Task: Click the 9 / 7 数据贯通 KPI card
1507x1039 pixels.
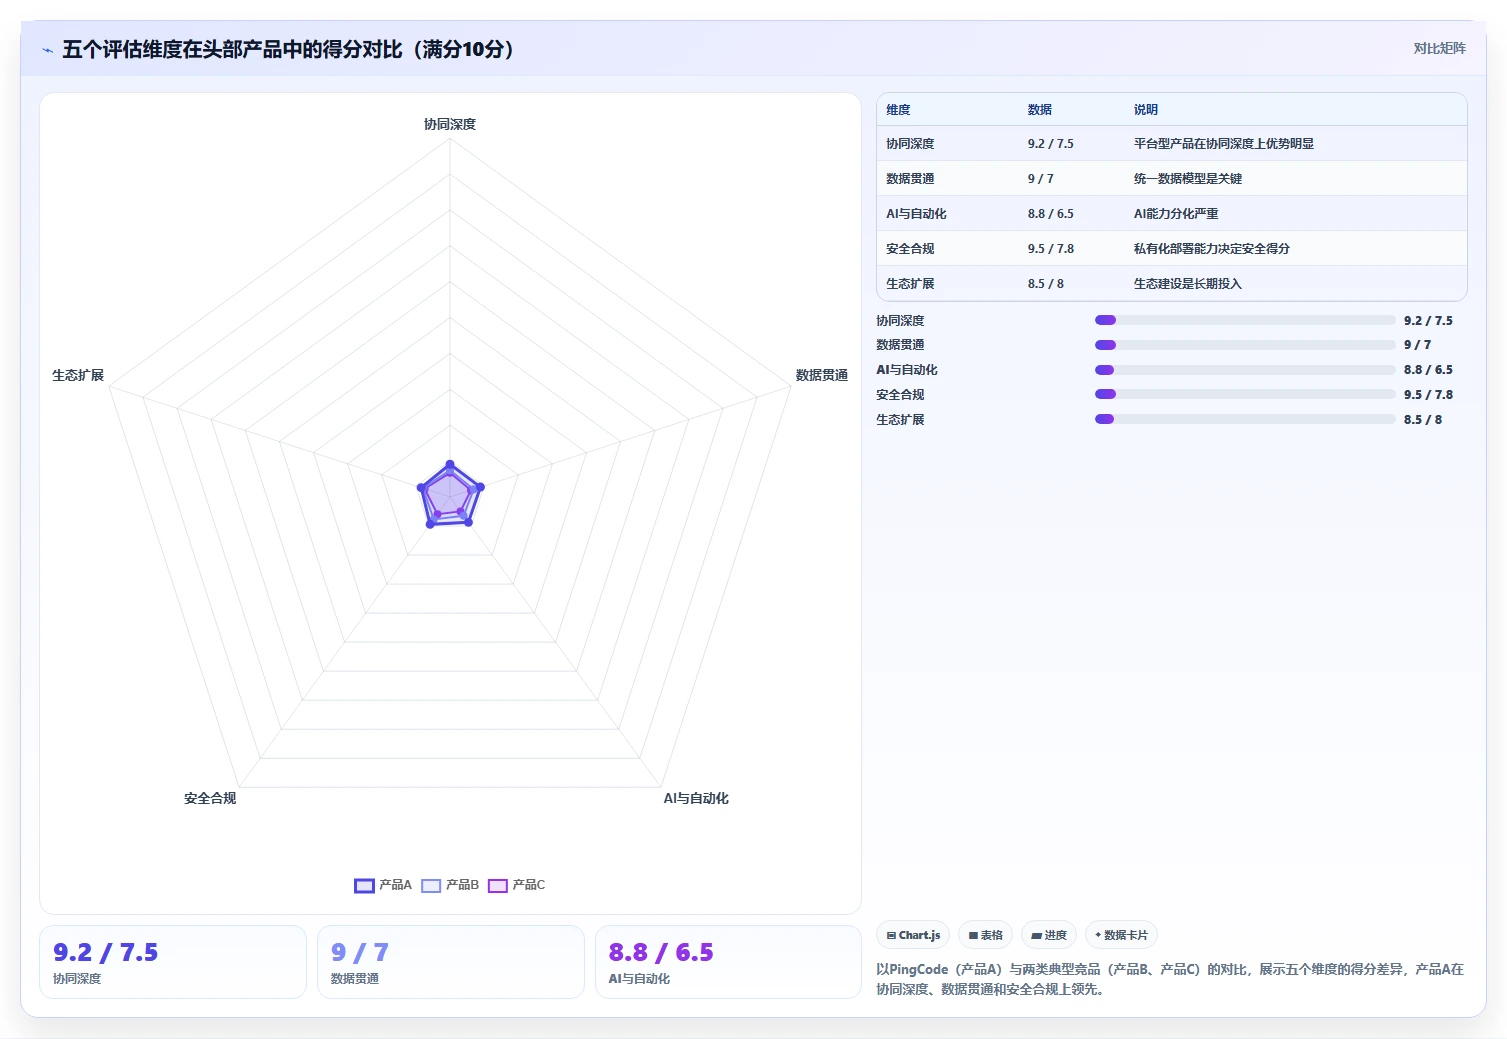Action: [451, 962]
